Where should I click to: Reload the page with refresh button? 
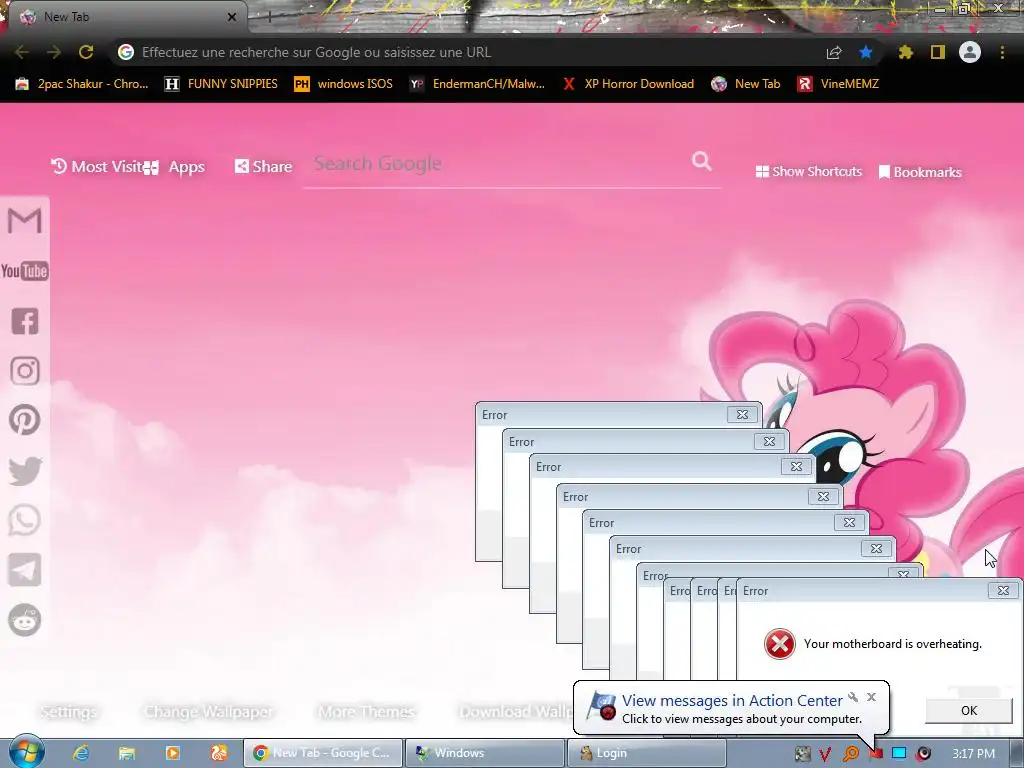click(x=86, y=52)
